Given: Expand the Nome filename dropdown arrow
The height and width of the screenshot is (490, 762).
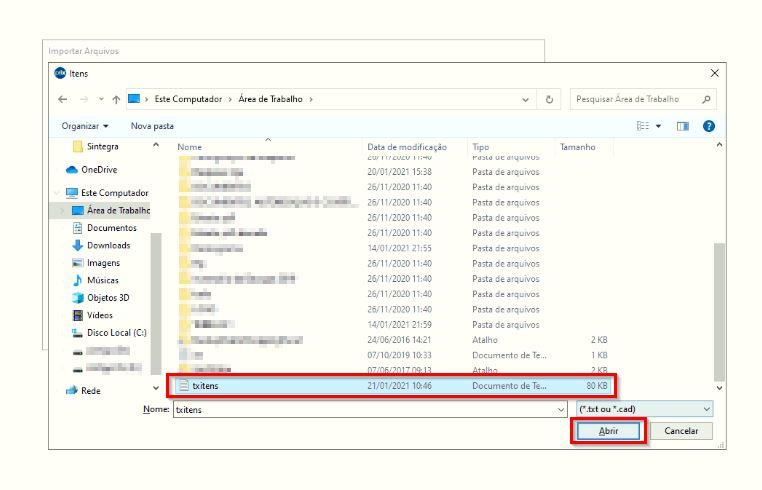Looking at the screenshot, I should (561, 410).
